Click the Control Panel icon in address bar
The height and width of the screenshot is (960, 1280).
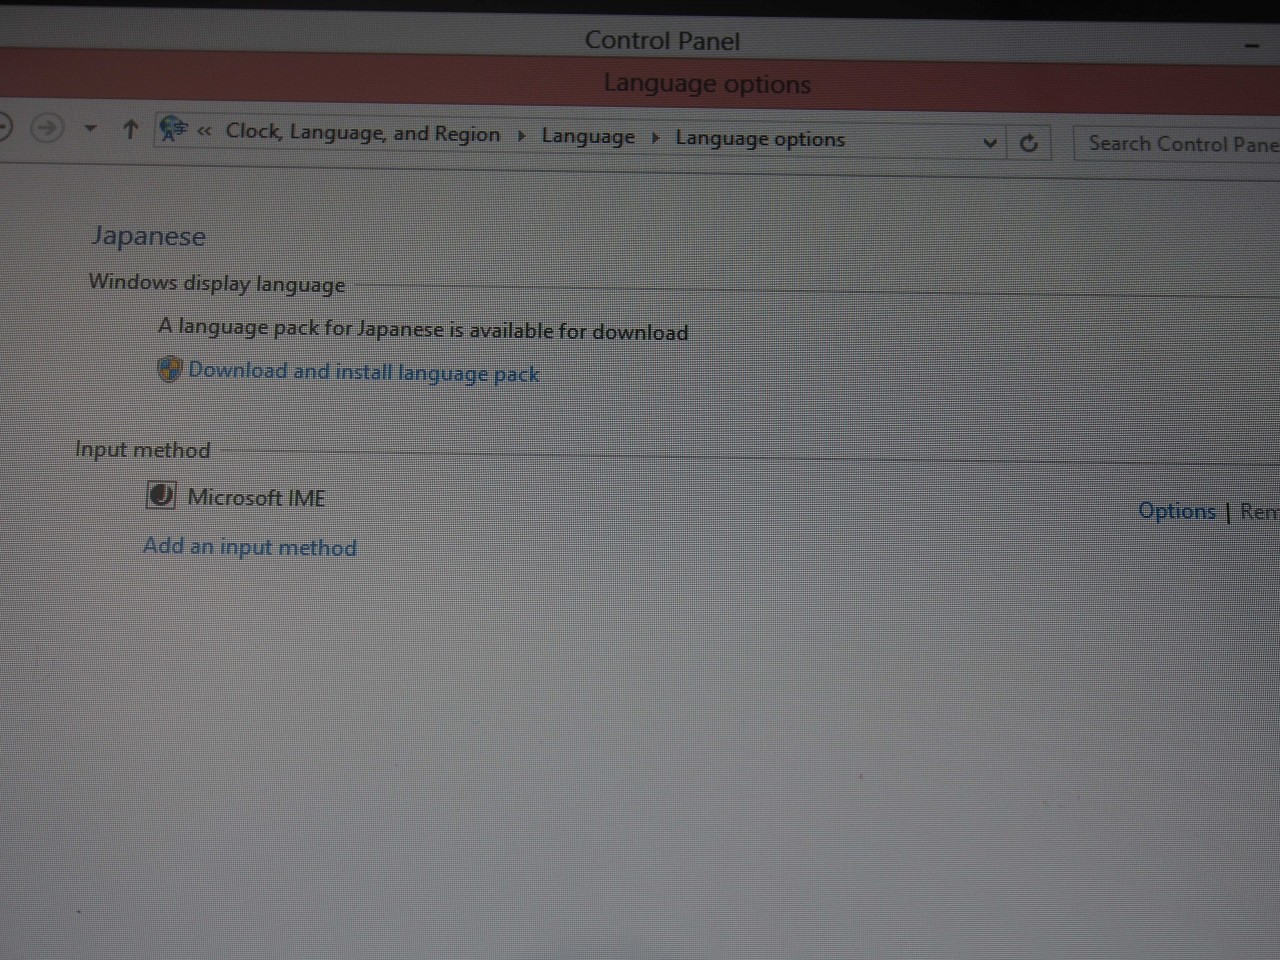coord(173,130)
